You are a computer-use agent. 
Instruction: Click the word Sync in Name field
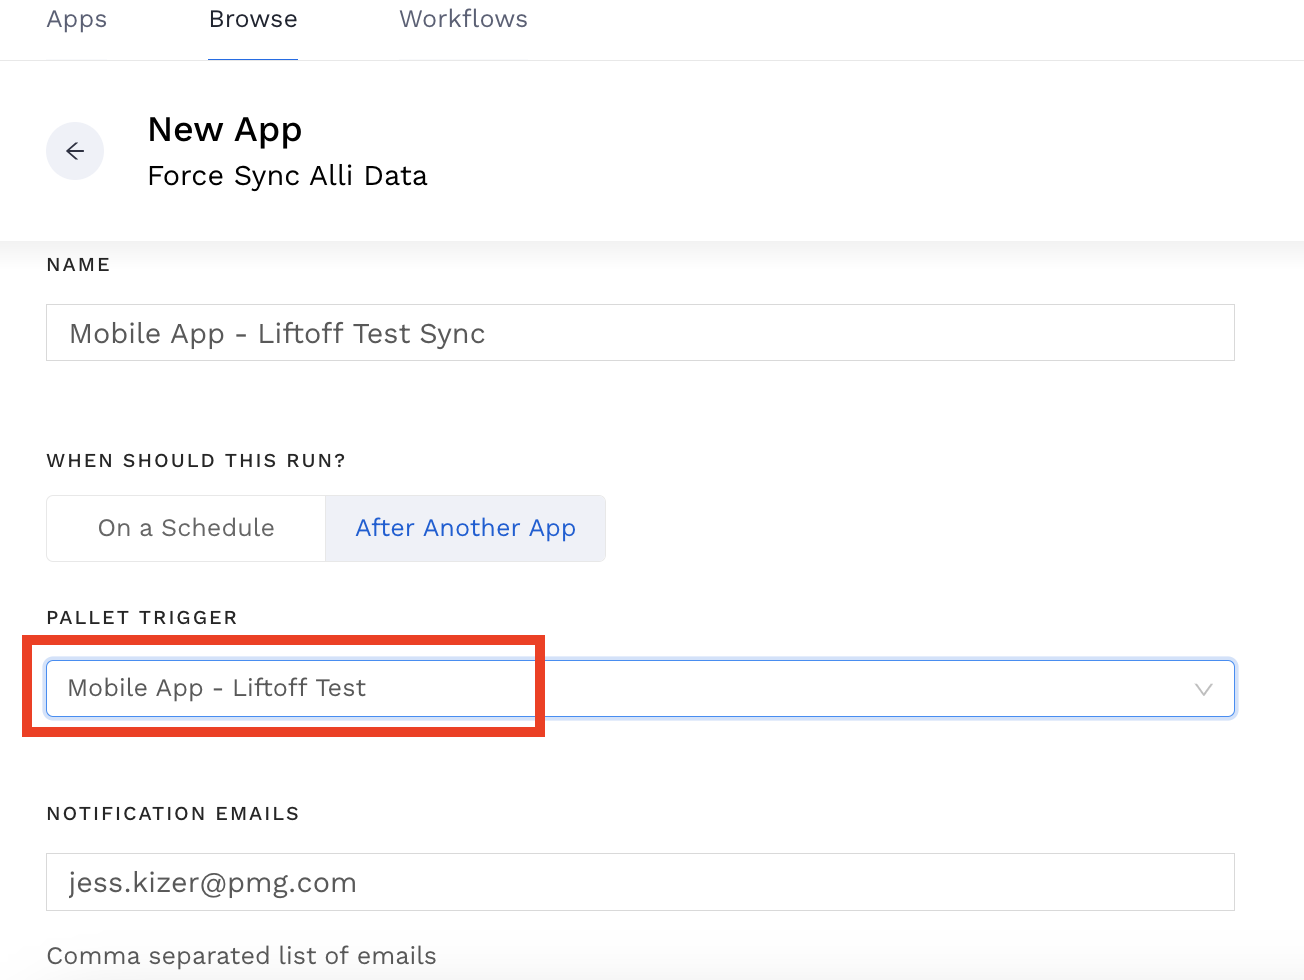(452, 334)
